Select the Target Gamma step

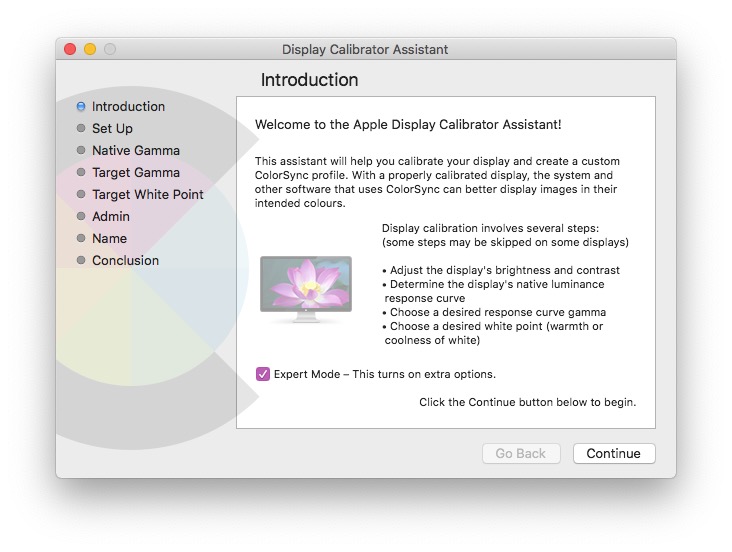(136, 172)
